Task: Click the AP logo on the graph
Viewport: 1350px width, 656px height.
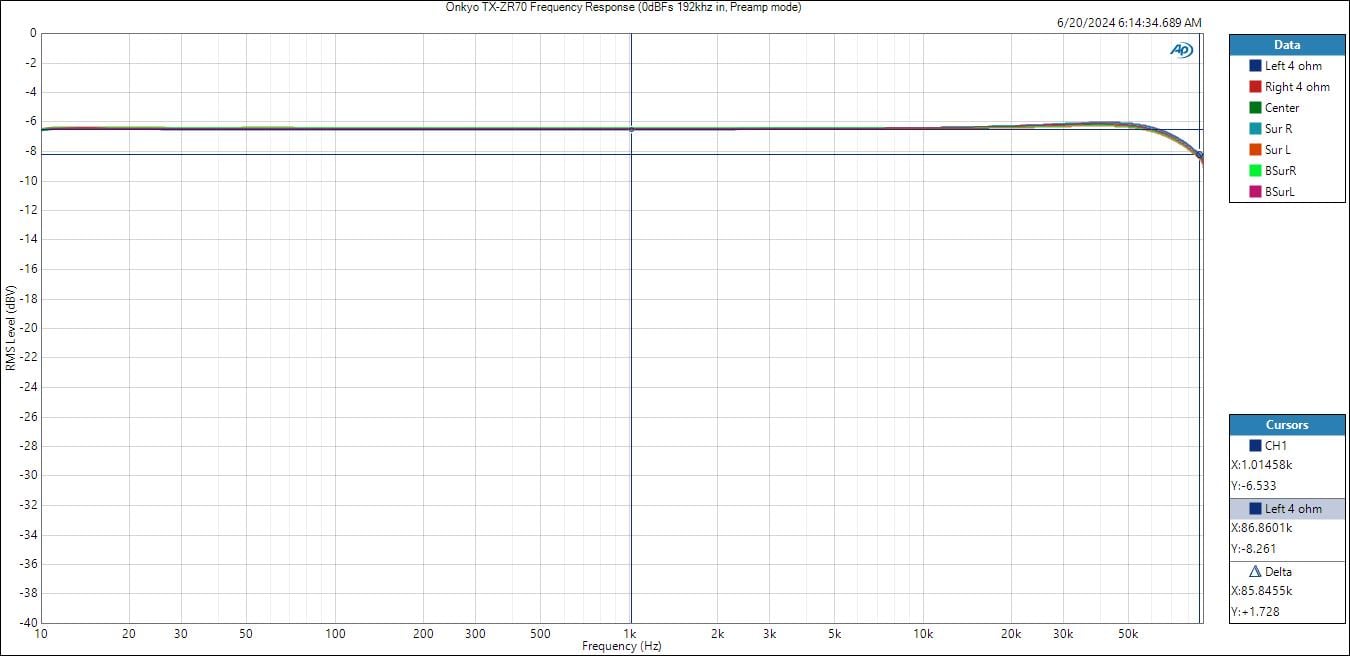Action: coord(1182,50)
